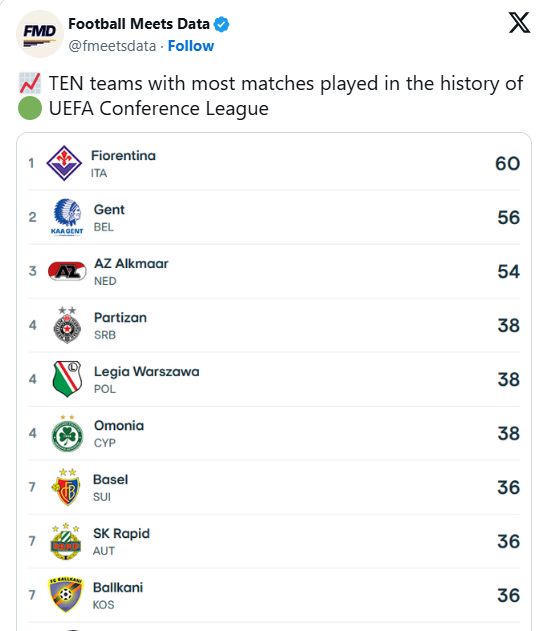This screenshot has height=631, width=544.
Task: Click the X logo icon
Action: pos(519,23)
